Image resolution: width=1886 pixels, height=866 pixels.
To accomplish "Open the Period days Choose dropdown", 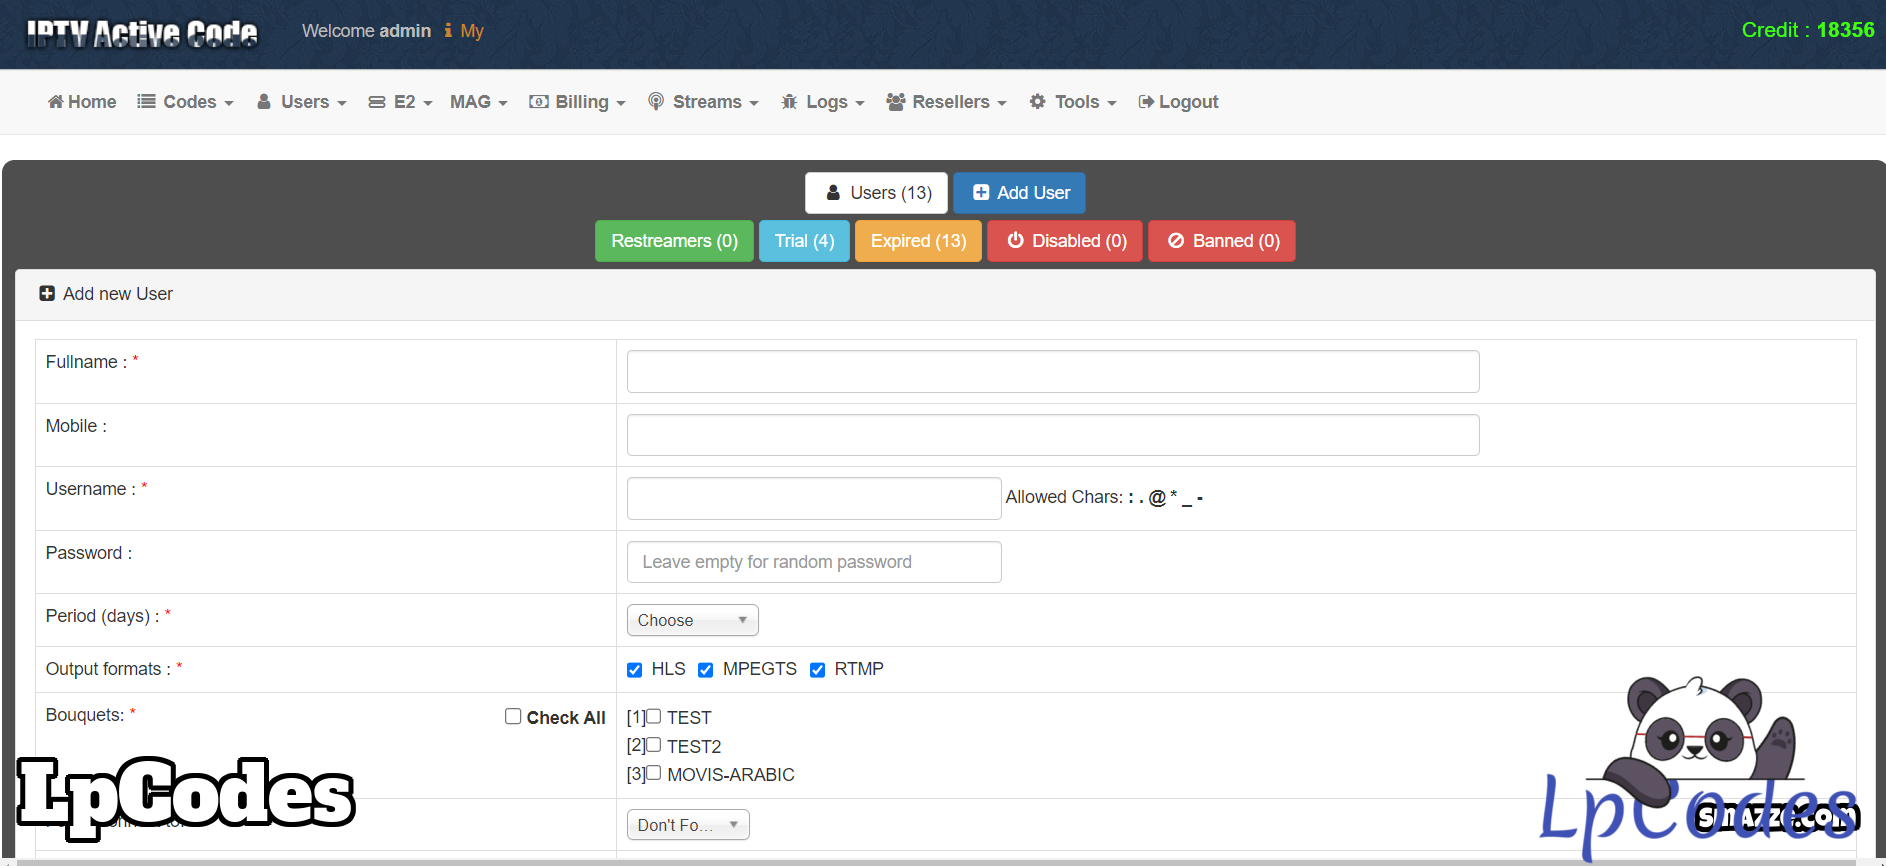I will pyautogui.click(x=692, y=620).
